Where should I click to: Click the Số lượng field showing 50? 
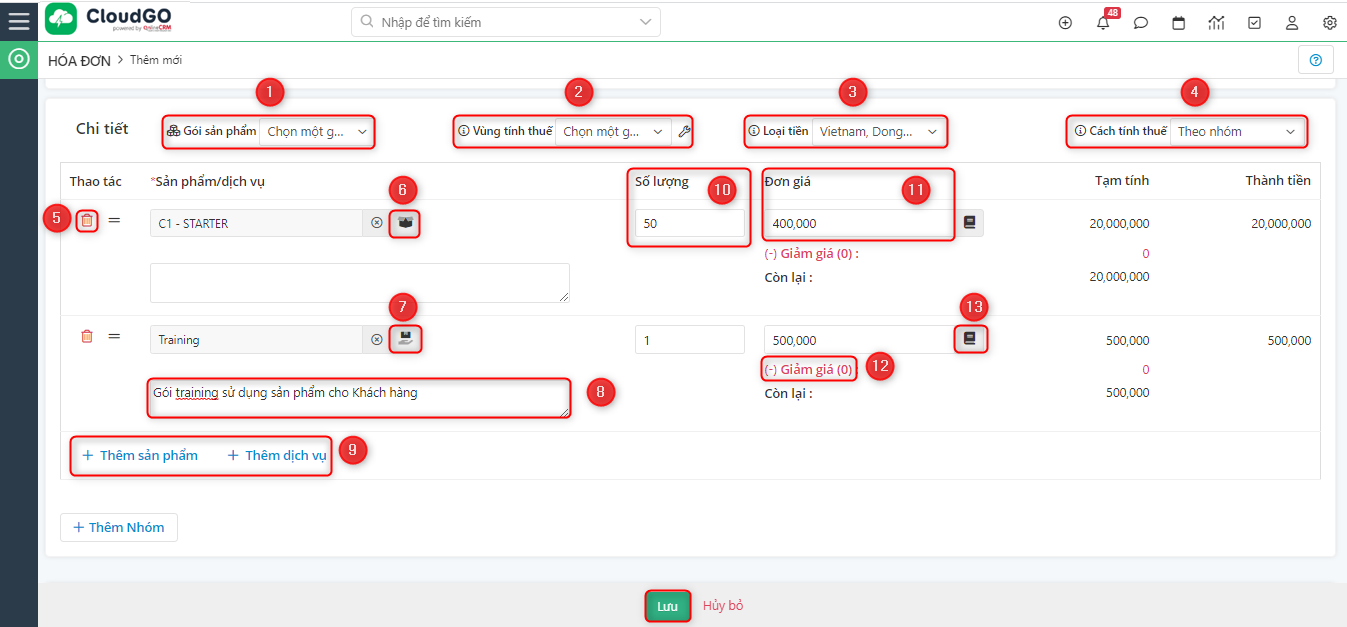[689, 224]
